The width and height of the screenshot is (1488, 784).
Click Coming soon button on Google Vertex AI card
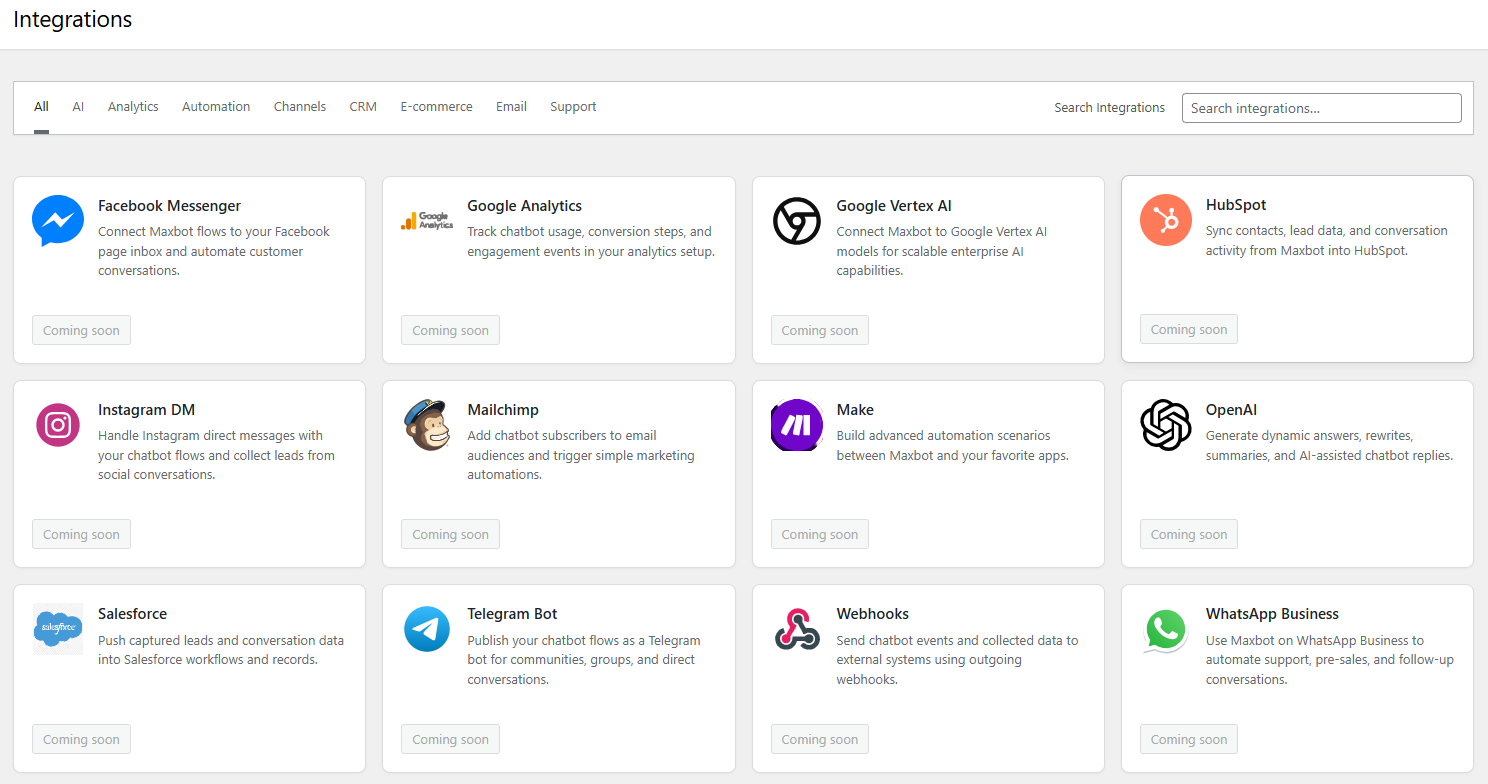click(819, 331)
